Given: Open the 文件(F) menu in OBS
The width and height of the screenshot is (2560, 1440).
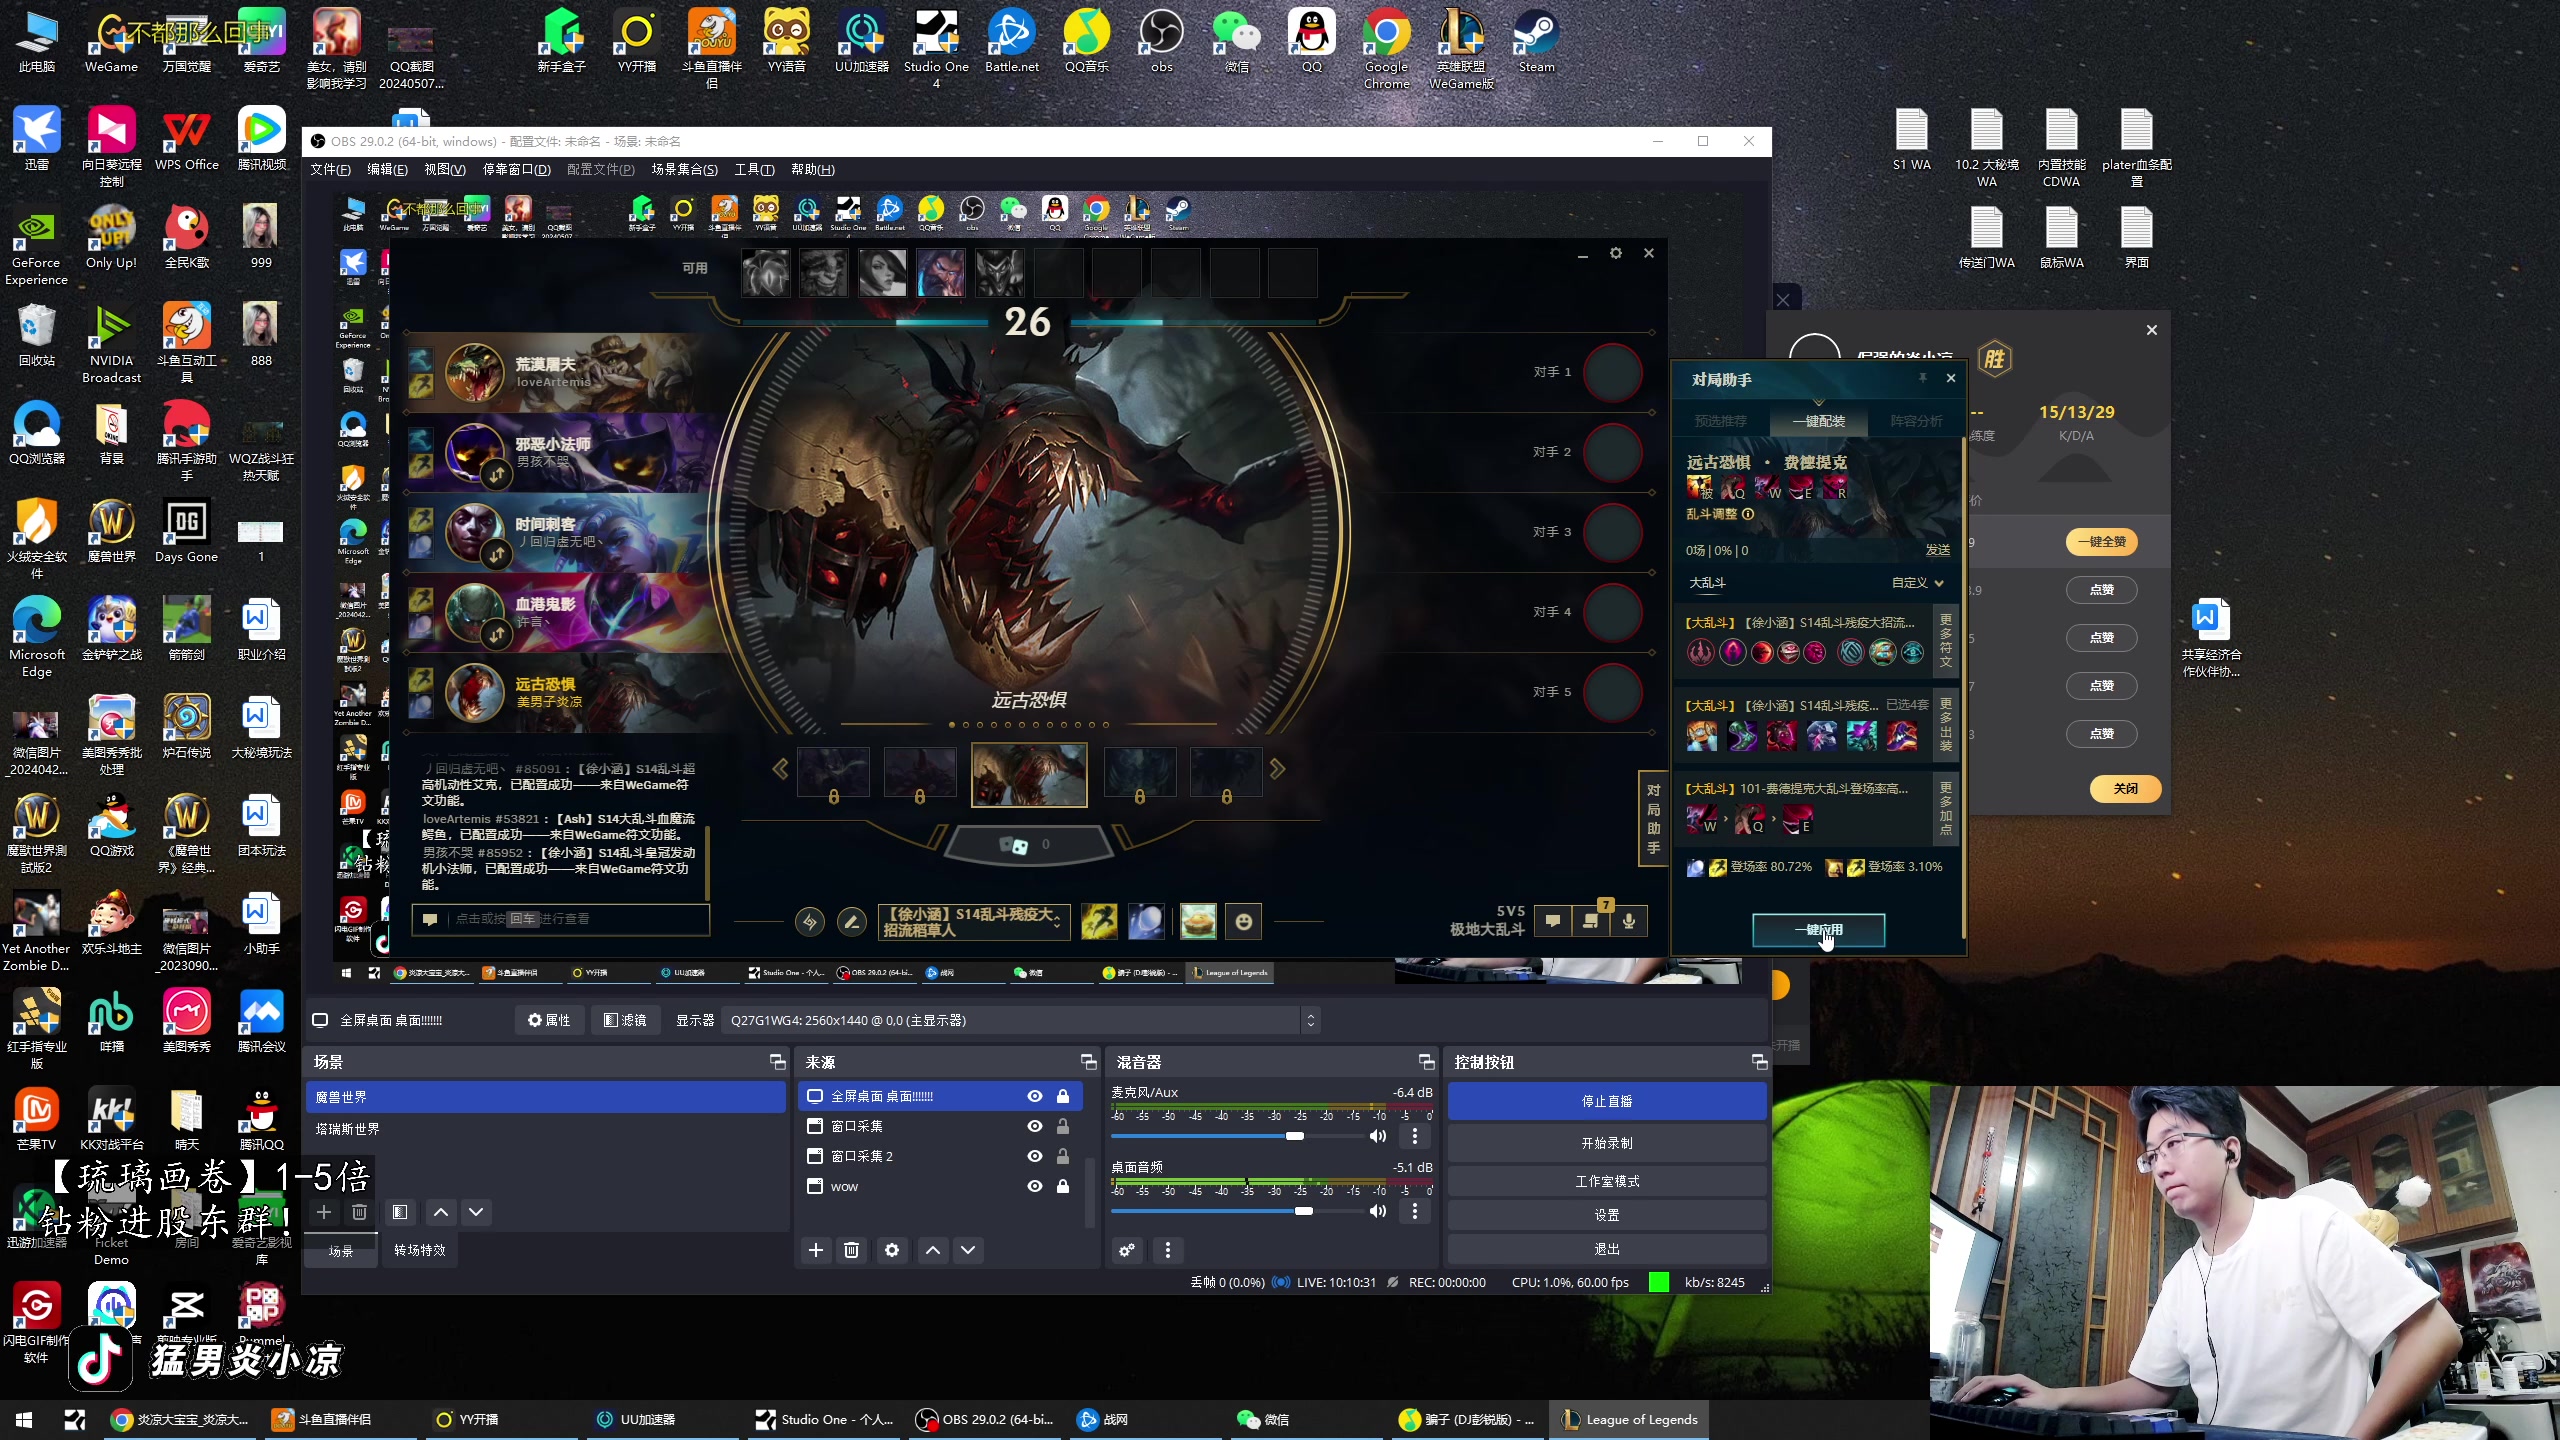Looking at the screenshot, I should (330, 170).
